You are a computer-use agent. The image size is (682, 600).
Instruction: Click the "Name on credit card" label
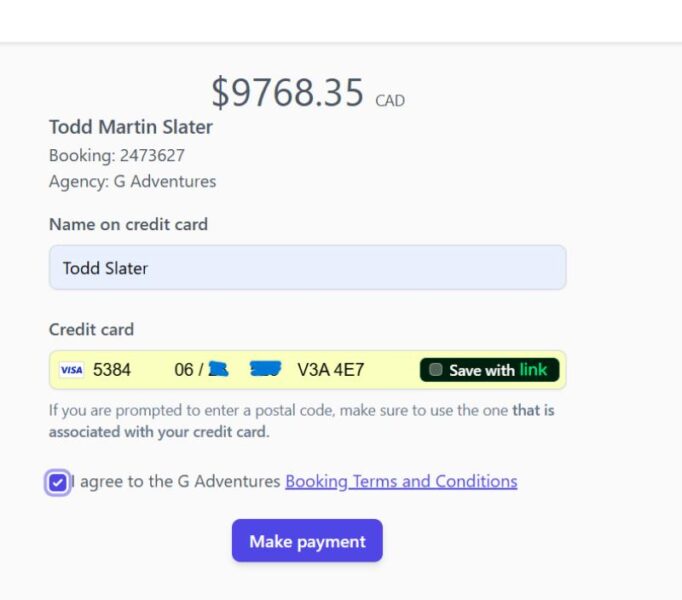click(x=128, y=224)
